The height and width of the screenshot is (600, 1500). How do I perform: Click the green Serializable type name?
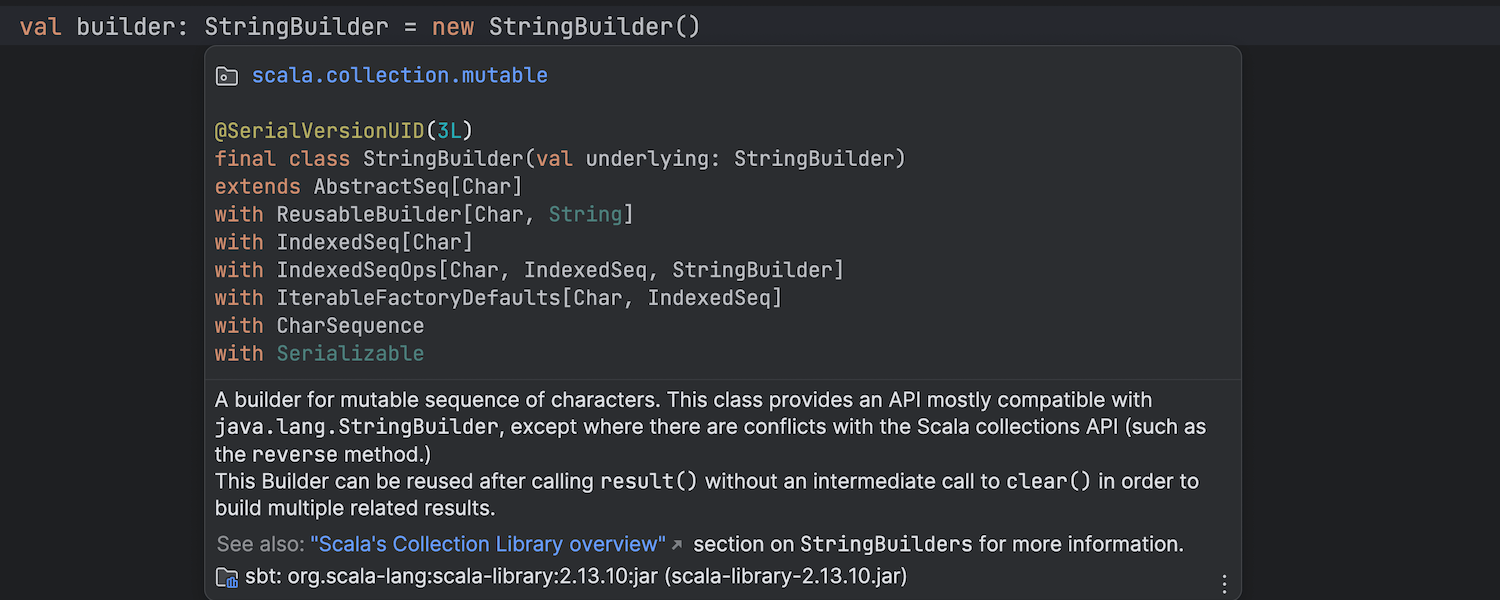(x=350, y=354)
